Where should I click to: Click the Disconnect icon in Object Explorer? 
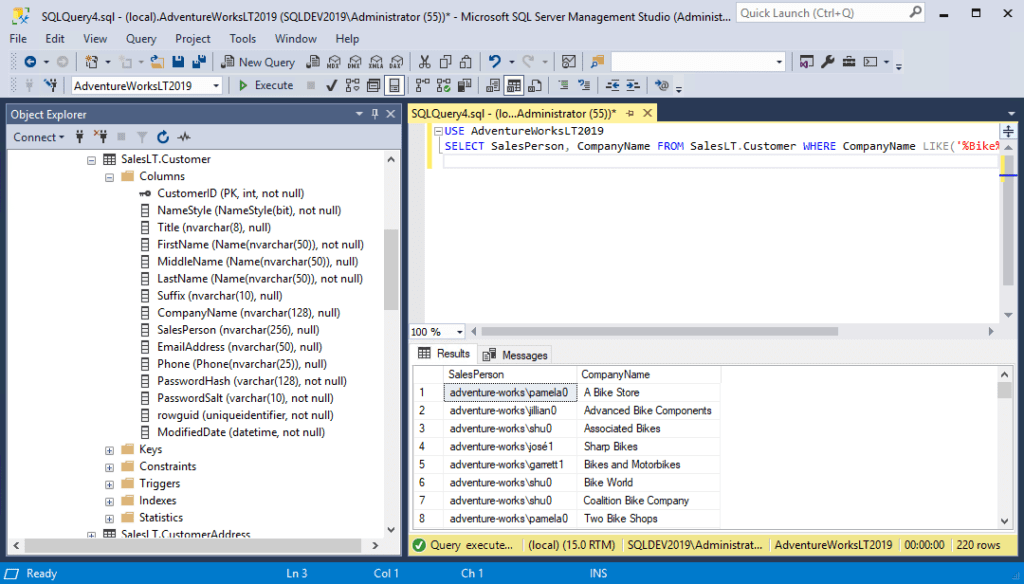pyautogui.click(x=100, y=137)
